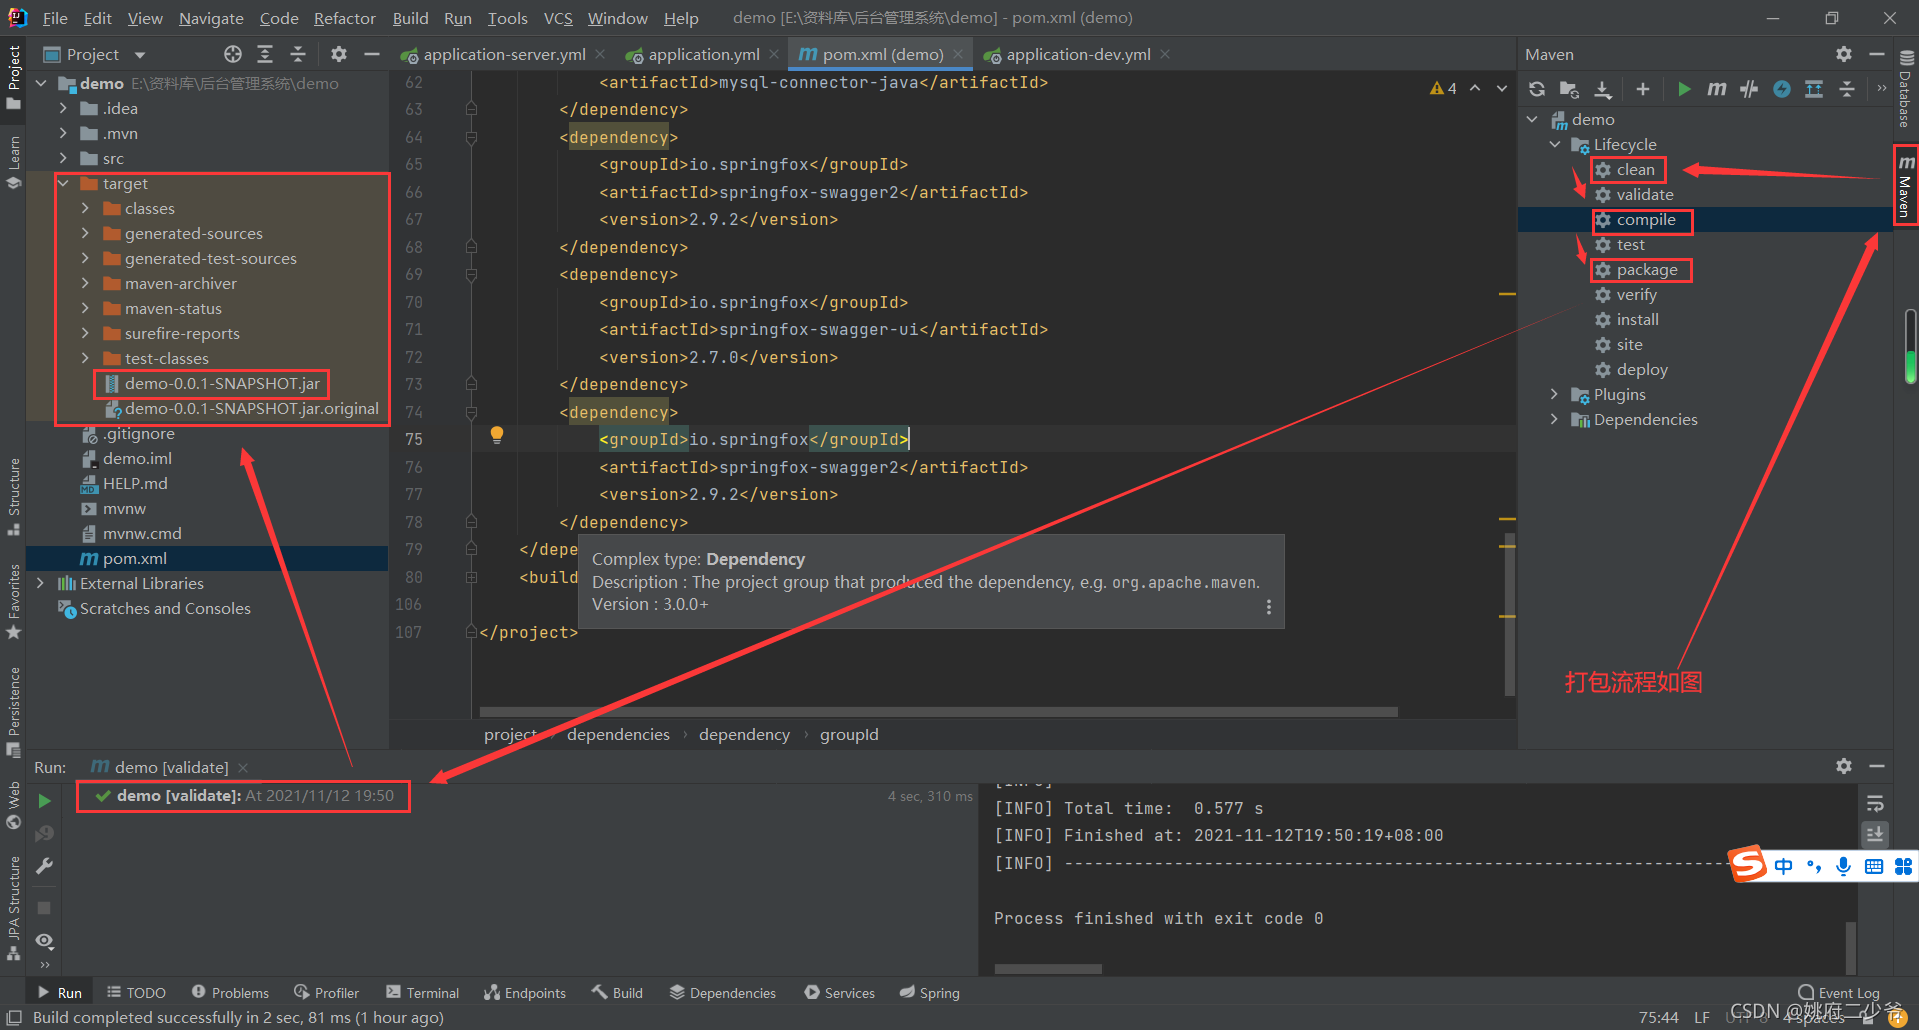This screenshot has width=1919, height=1030.
Task: Open the eye view options in Run panel
Action: click(44, 941)
